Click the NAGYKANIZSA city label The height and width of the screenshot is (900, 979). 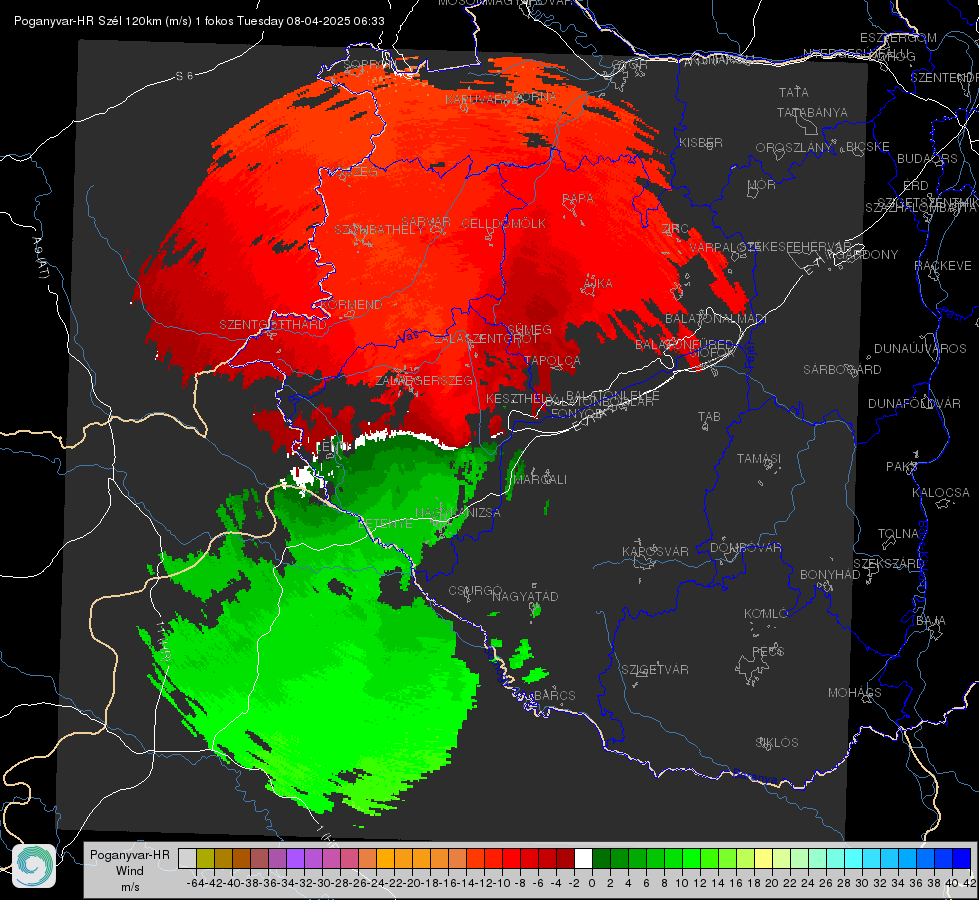point(458,513)
